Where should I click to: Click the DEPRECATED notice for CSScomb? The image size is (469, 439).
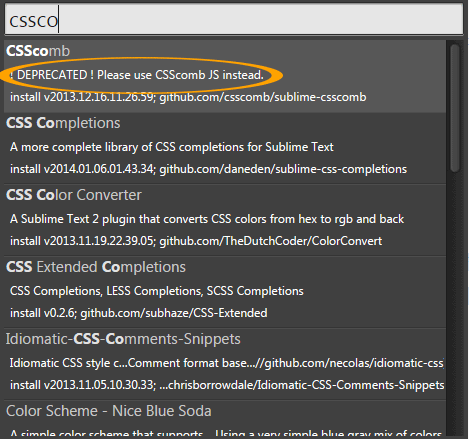[135, 75]
